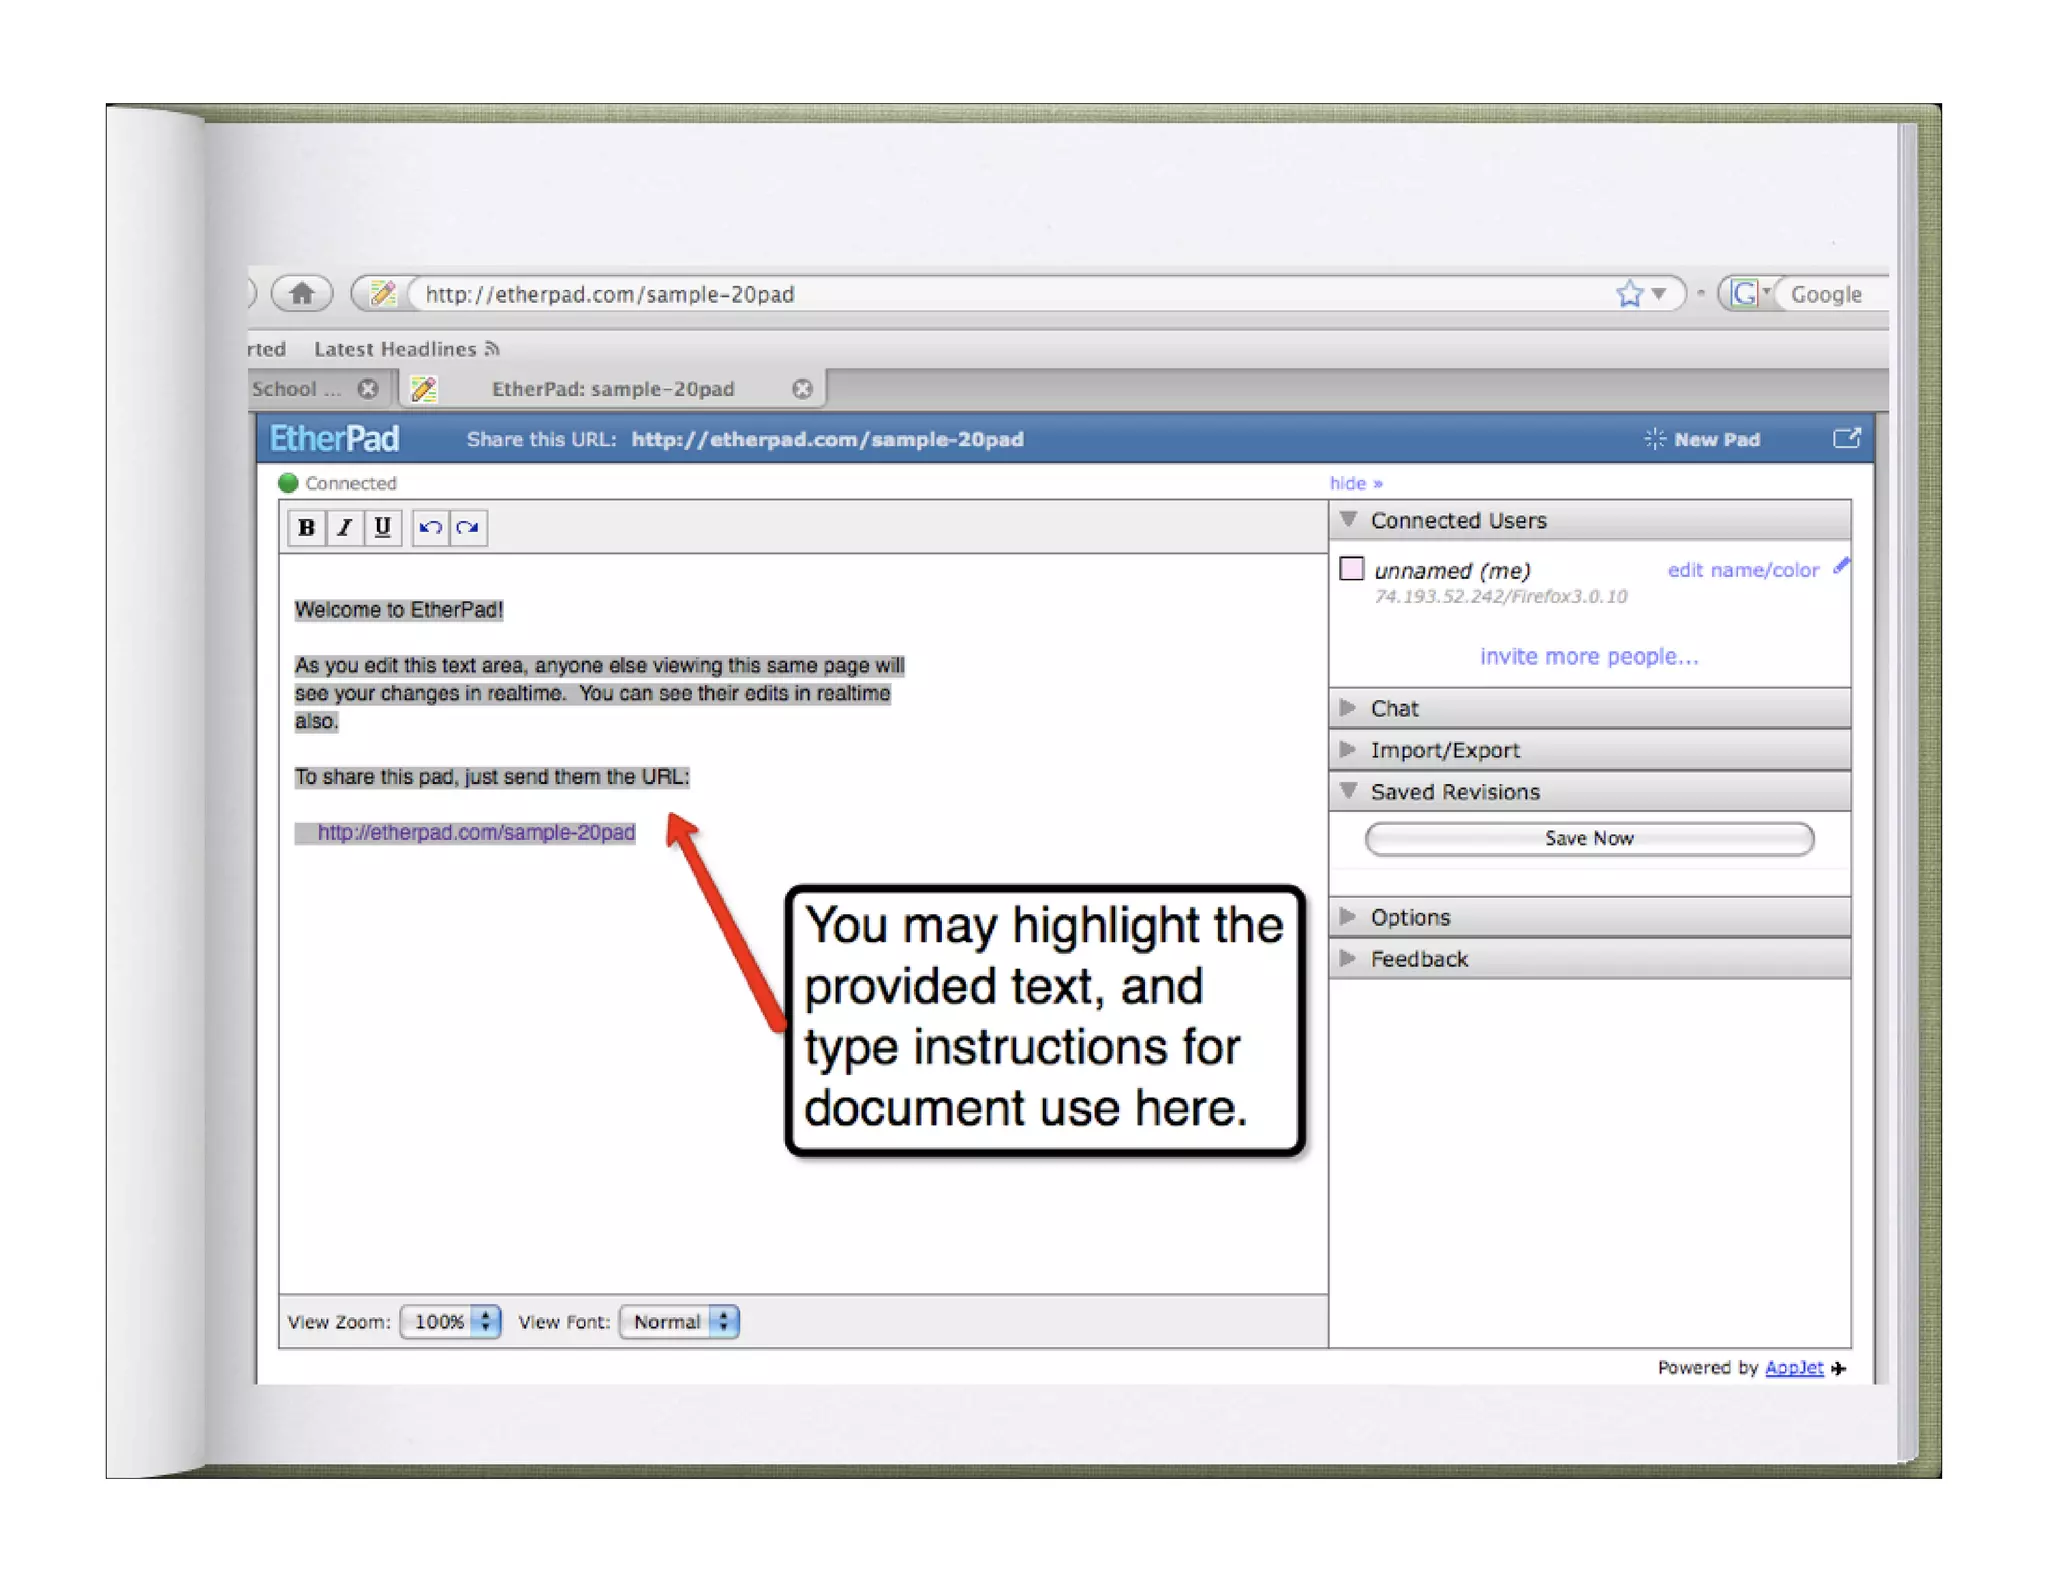Apply underline formatting
Image resolution: width=2048 pixels, height=1582 pixels.
[x=382, y=527]
